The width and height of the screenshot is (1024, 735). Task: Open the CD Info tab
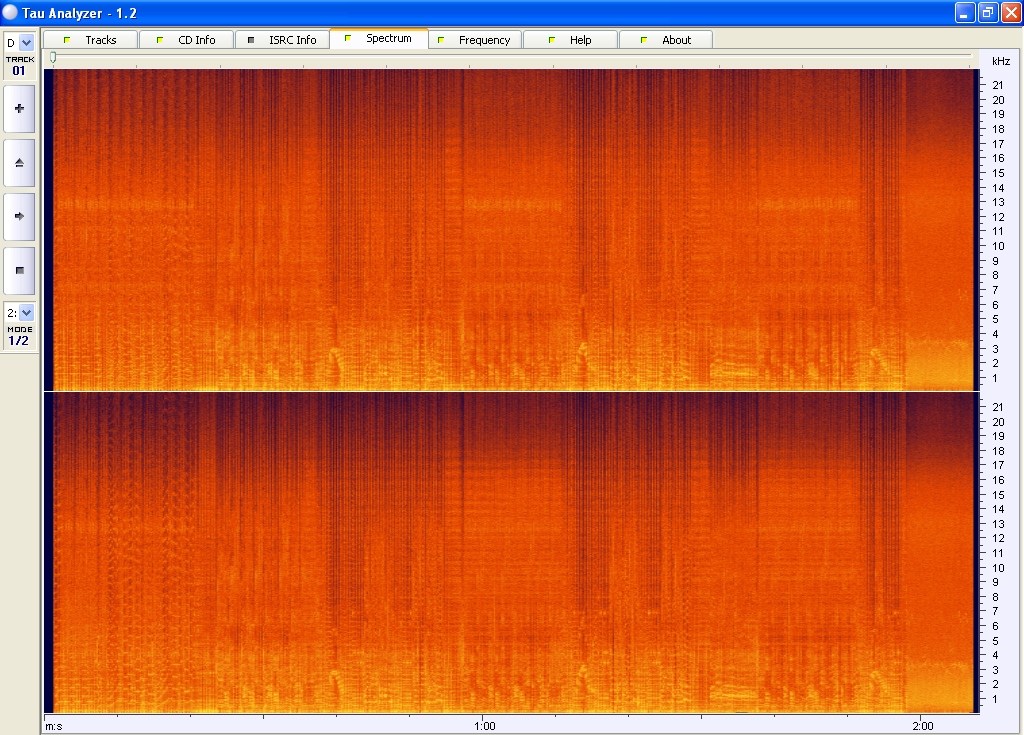186,40
